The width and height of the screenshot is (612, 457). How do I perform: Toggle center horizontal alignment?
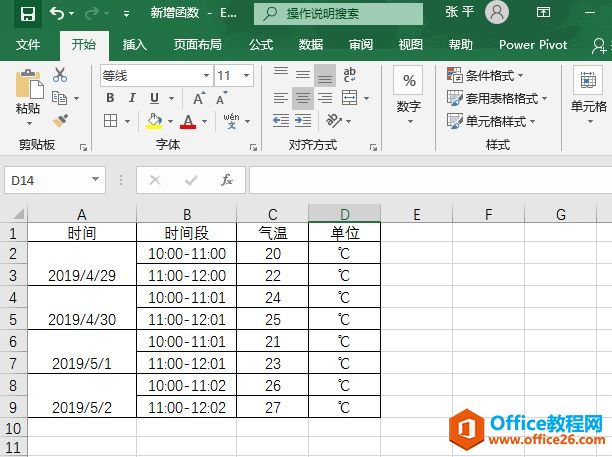tap(303, 98)
